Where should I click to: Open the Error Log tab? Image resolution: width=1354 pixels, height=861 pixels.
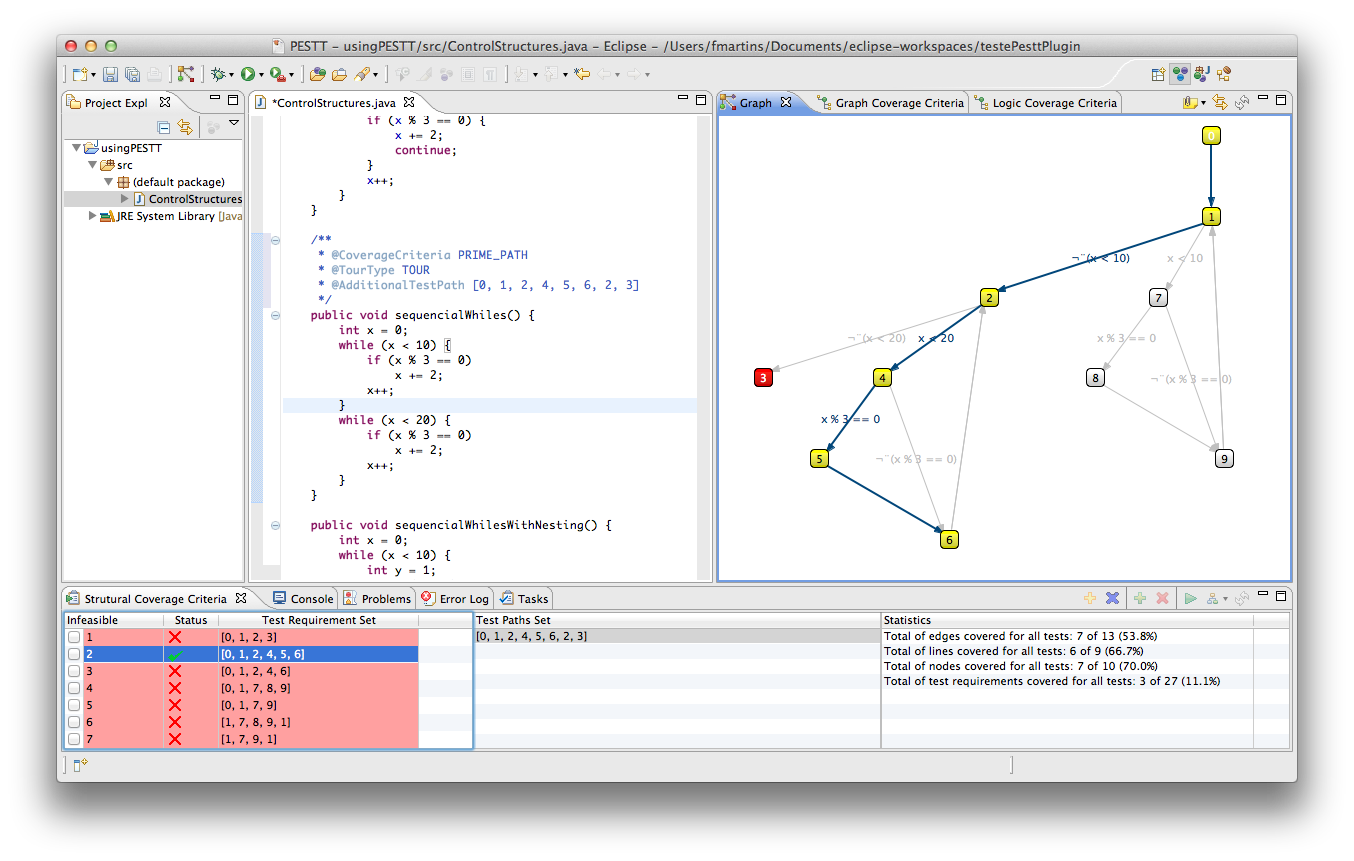tap(455, 598)
